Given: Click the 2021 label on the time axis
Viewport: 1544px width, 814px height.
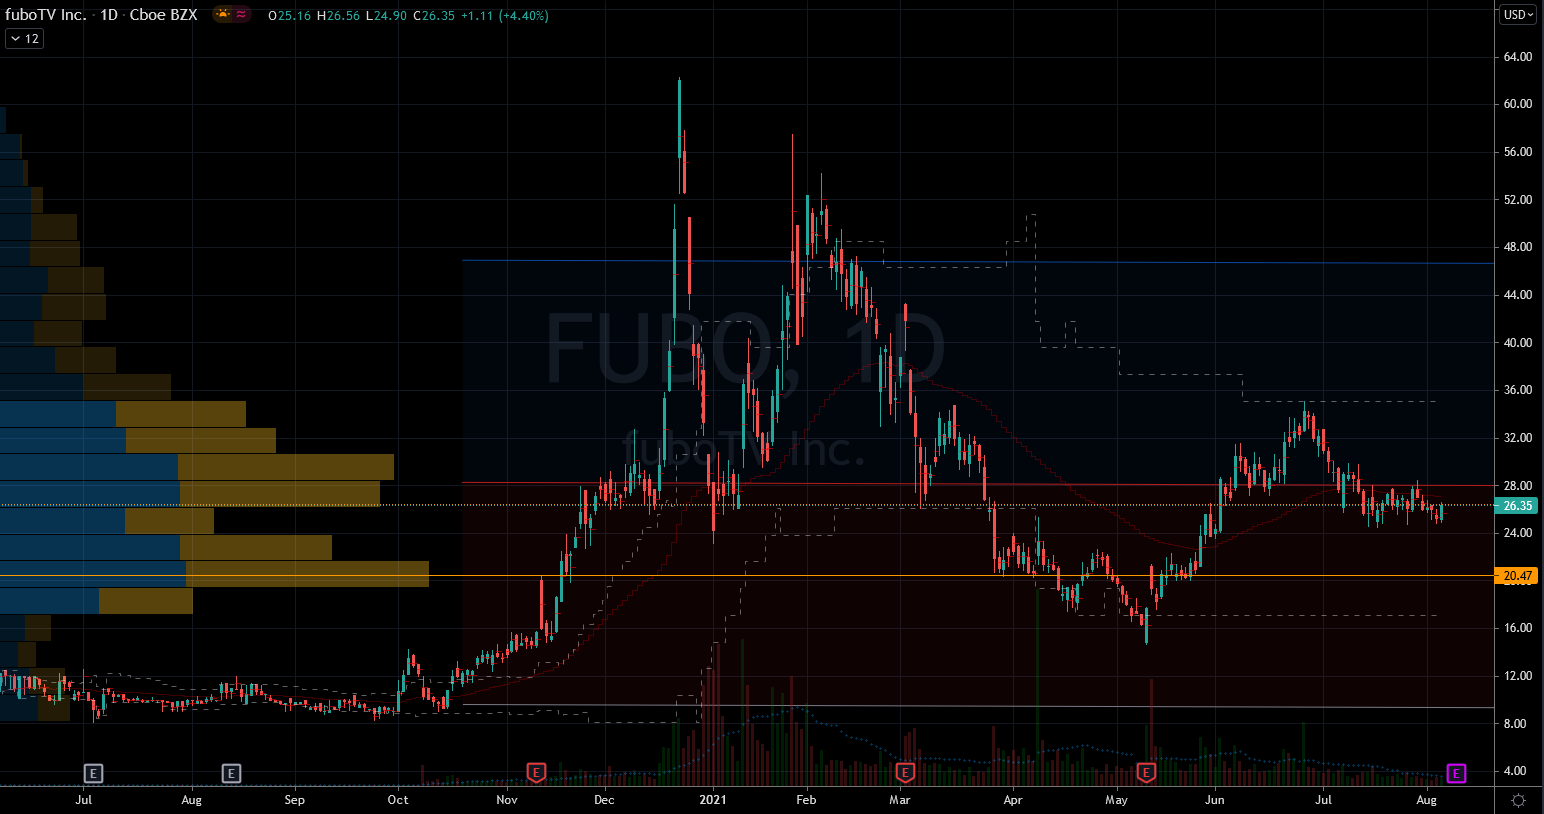Looking at the screenshot, I should pos(713,800).
